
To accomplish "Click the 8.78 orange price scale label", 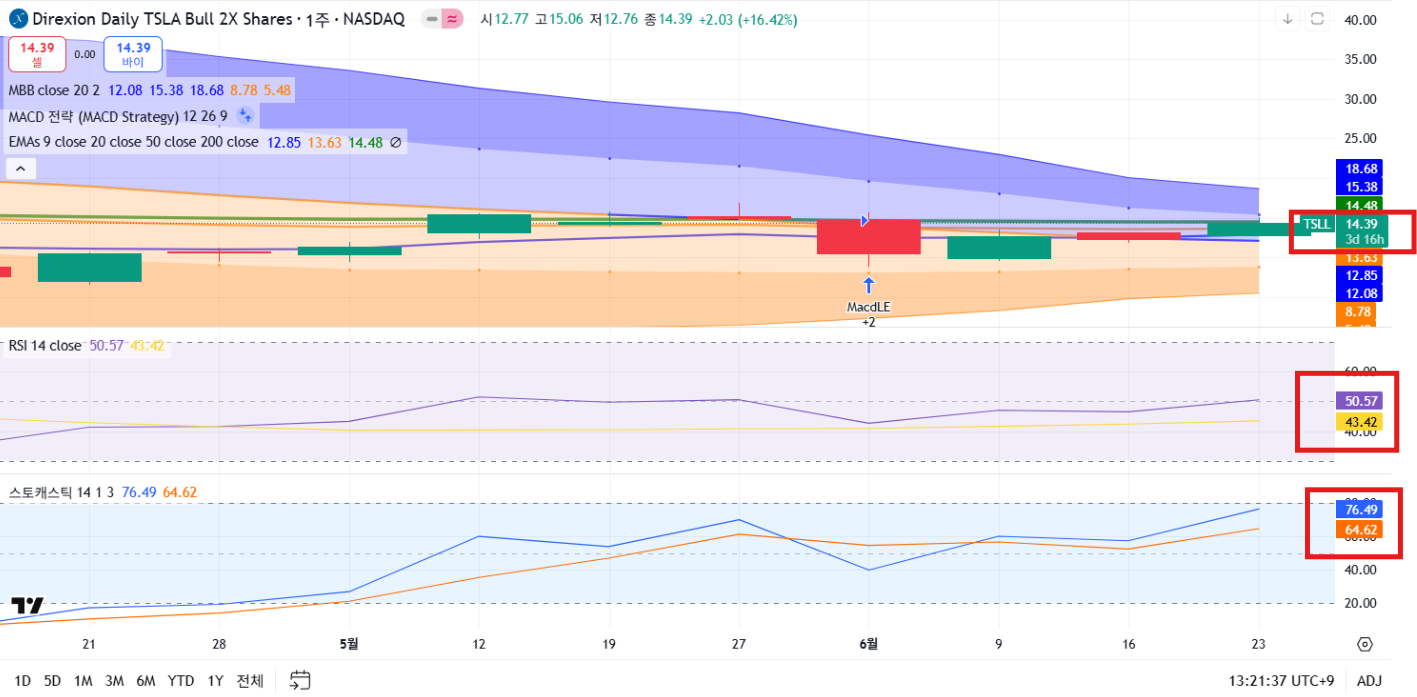I will pyautogui.click(x=1356, y=313).
